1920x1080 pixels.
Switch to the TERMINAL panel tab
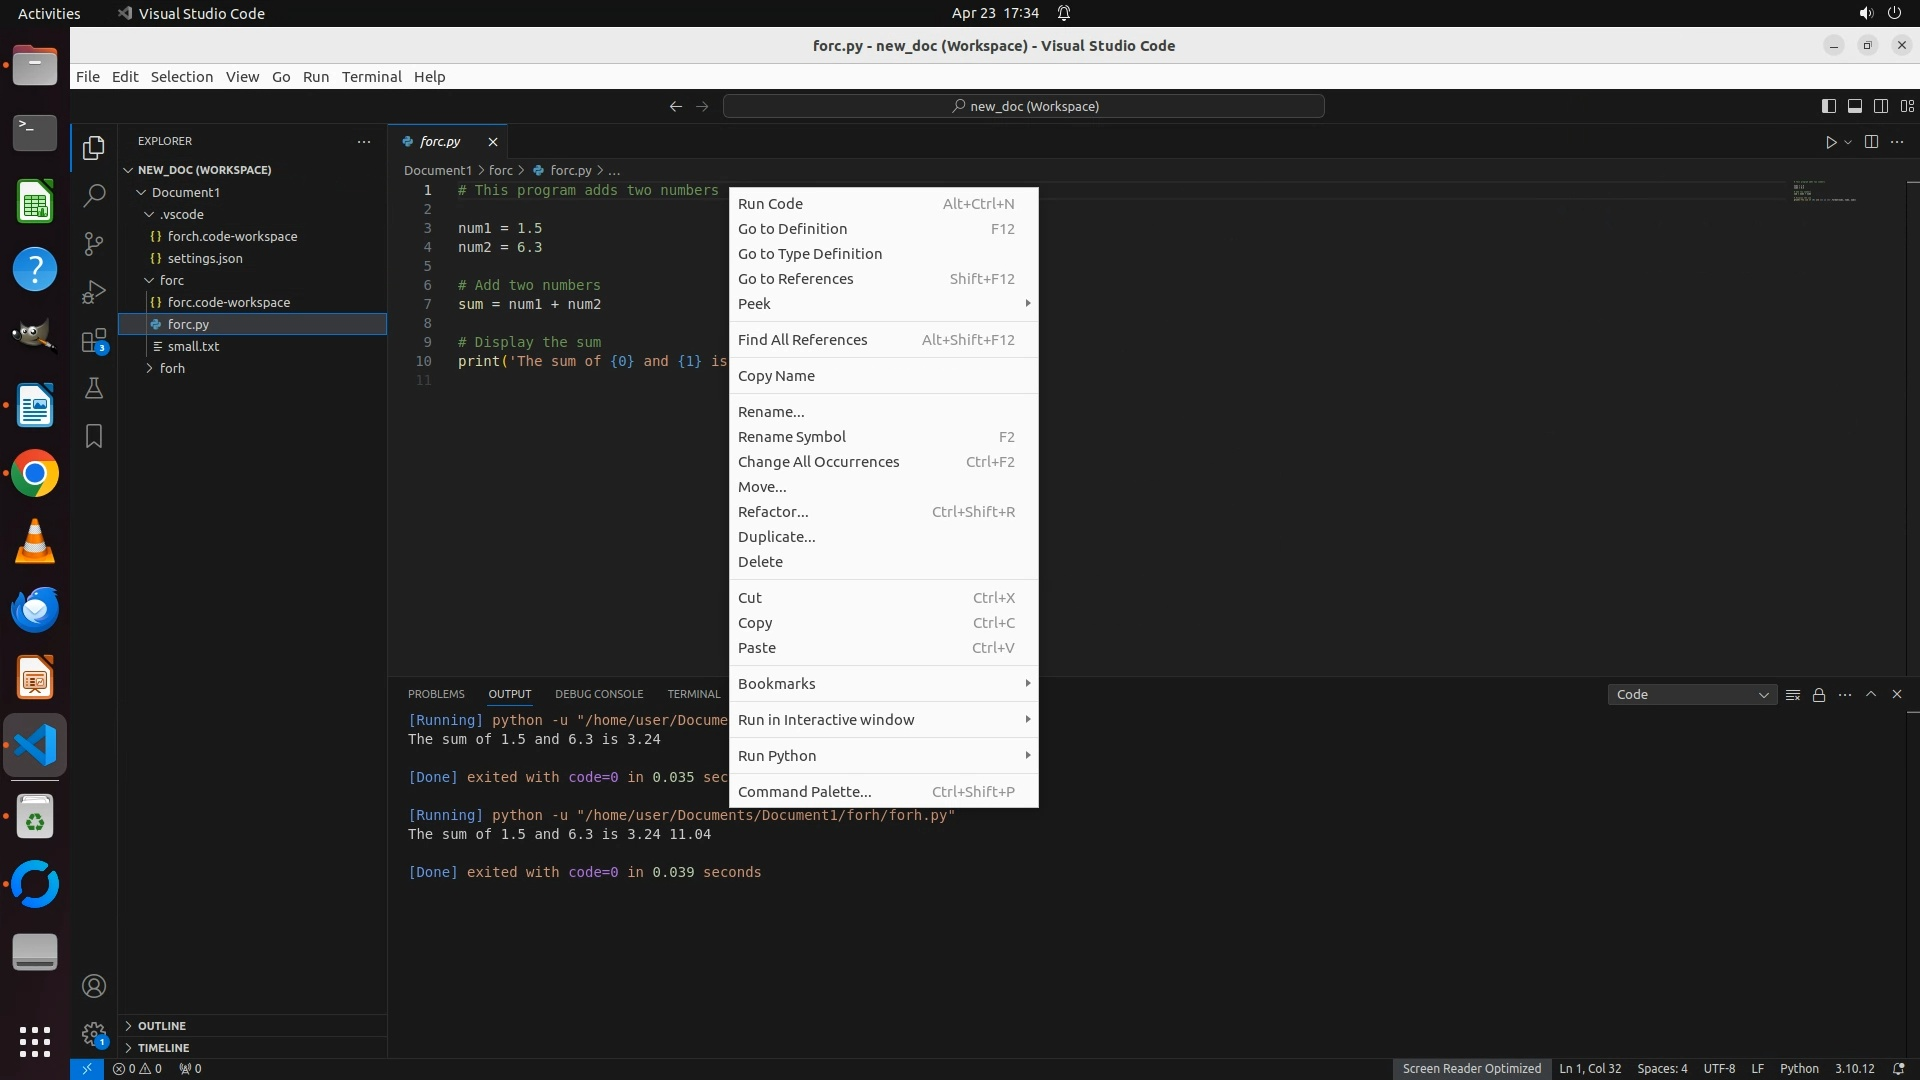(693, 694)
